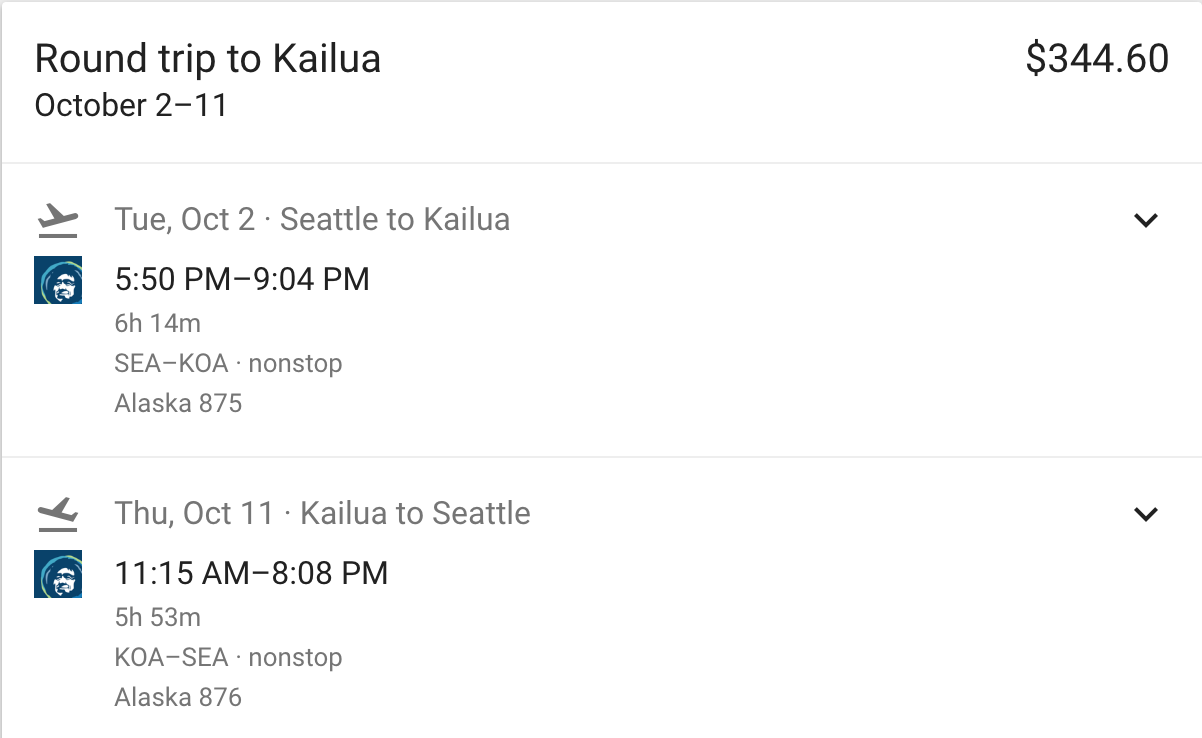Click the arrival landing plane icon
The height and width of the screenshot is (738, 1202).
[x=57, y=514]
